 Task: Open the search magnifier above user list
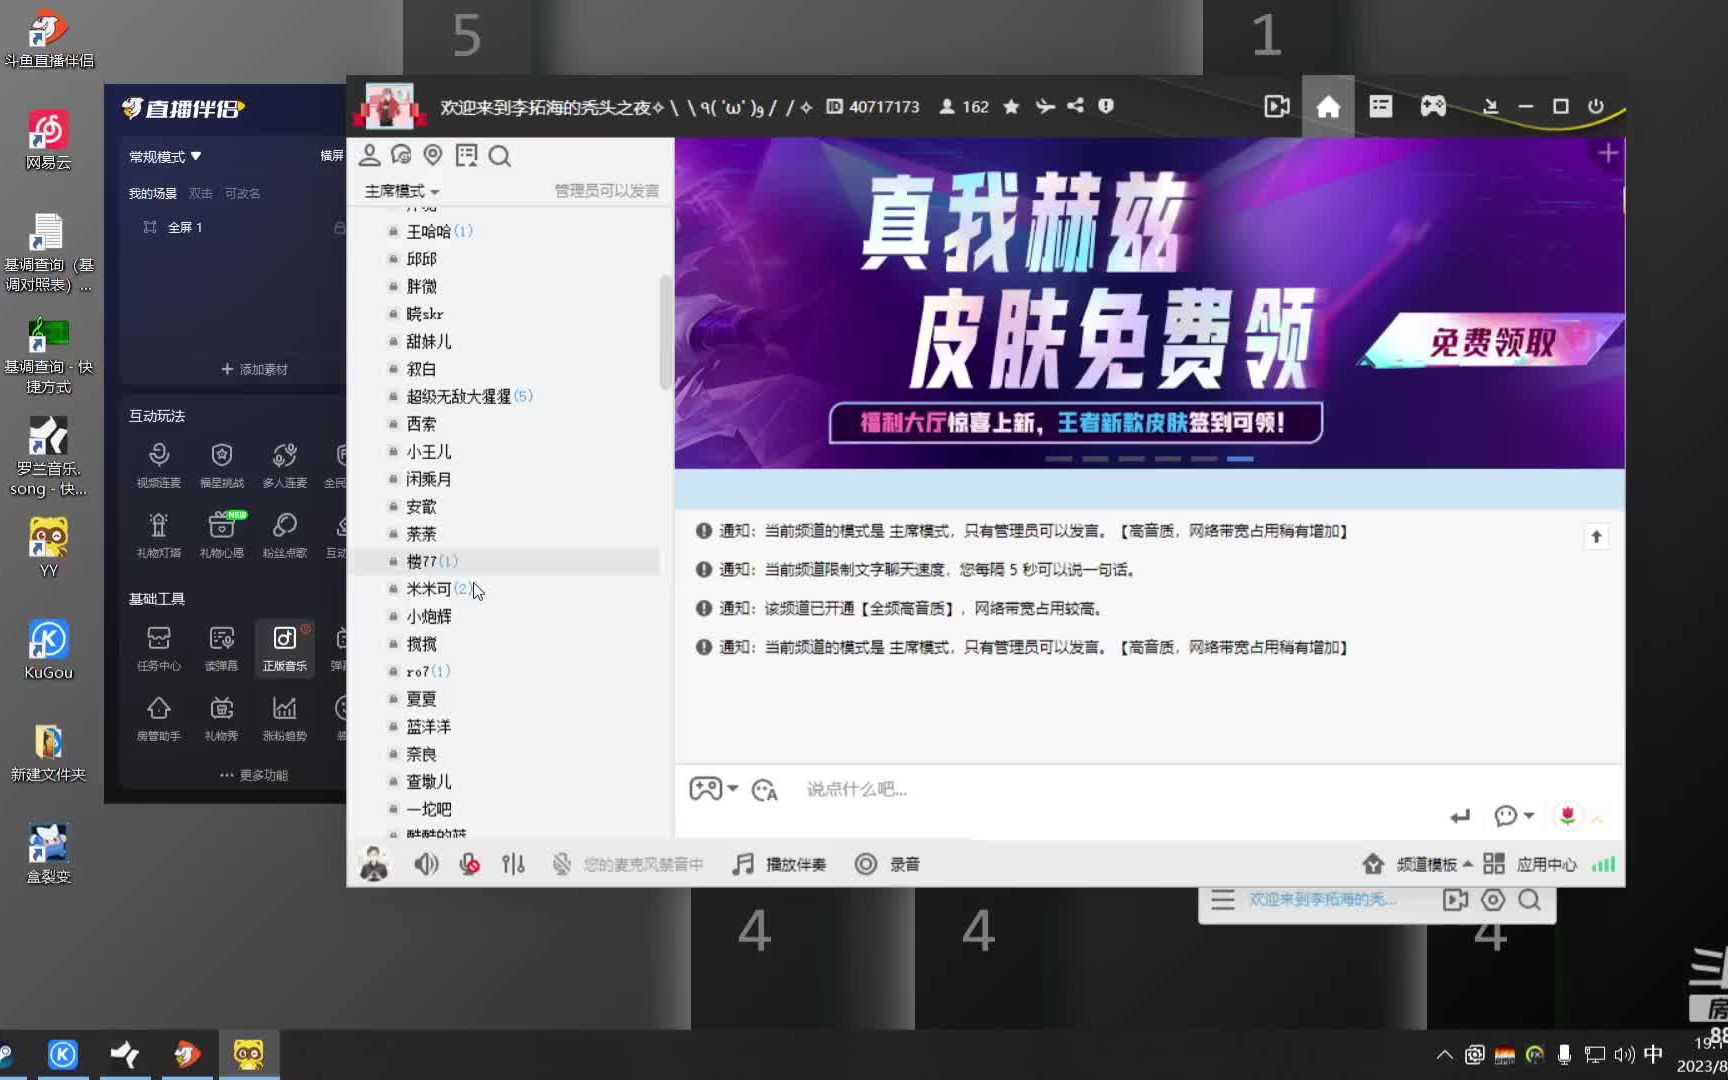[x=500, y=156]
